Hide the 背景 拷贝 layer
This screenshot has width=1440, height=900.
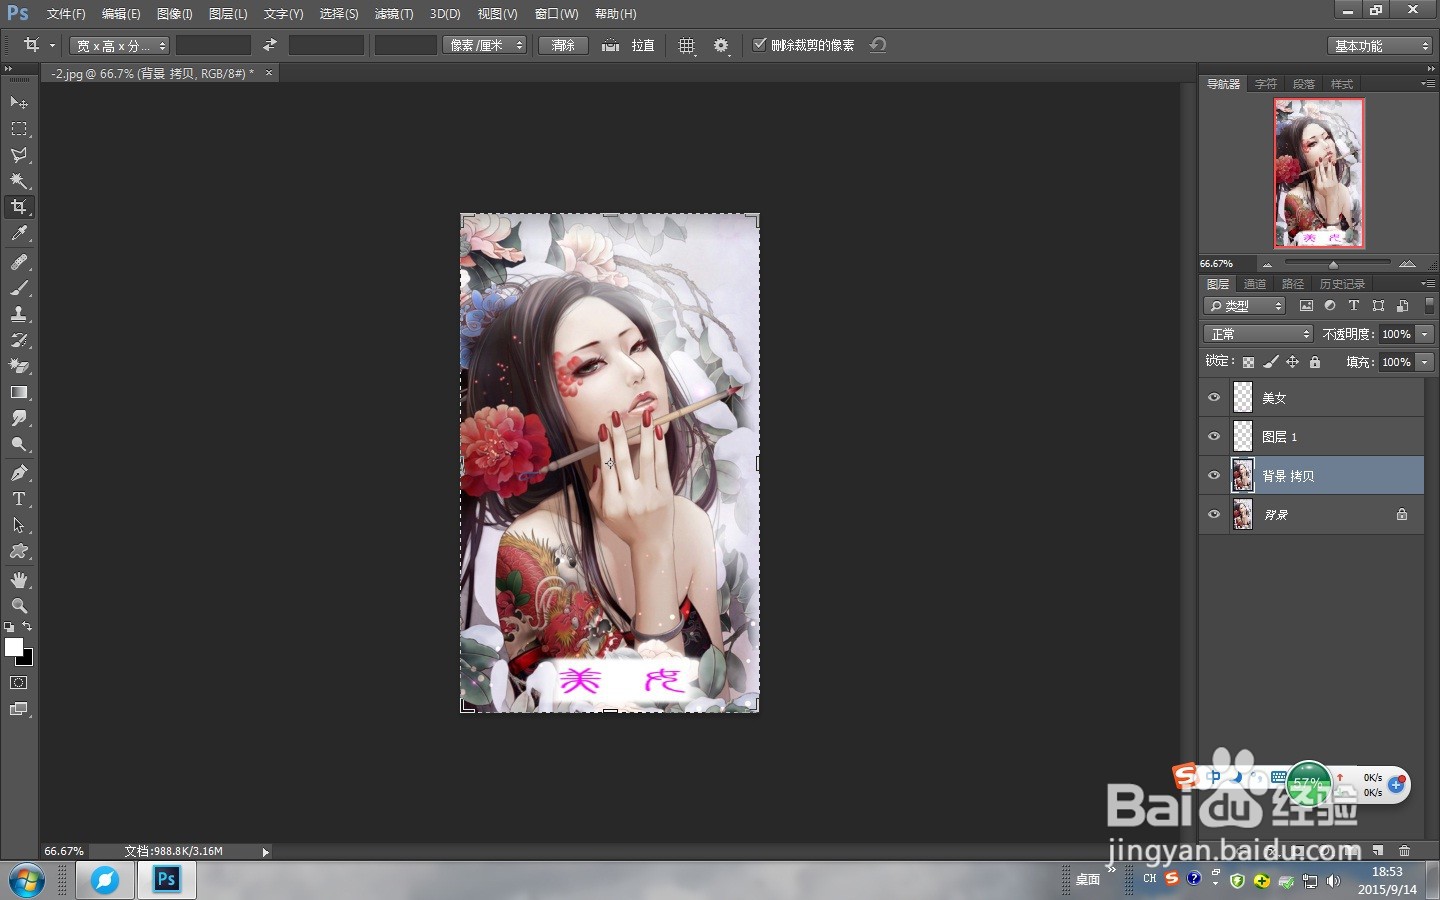tap(1214, 475)
